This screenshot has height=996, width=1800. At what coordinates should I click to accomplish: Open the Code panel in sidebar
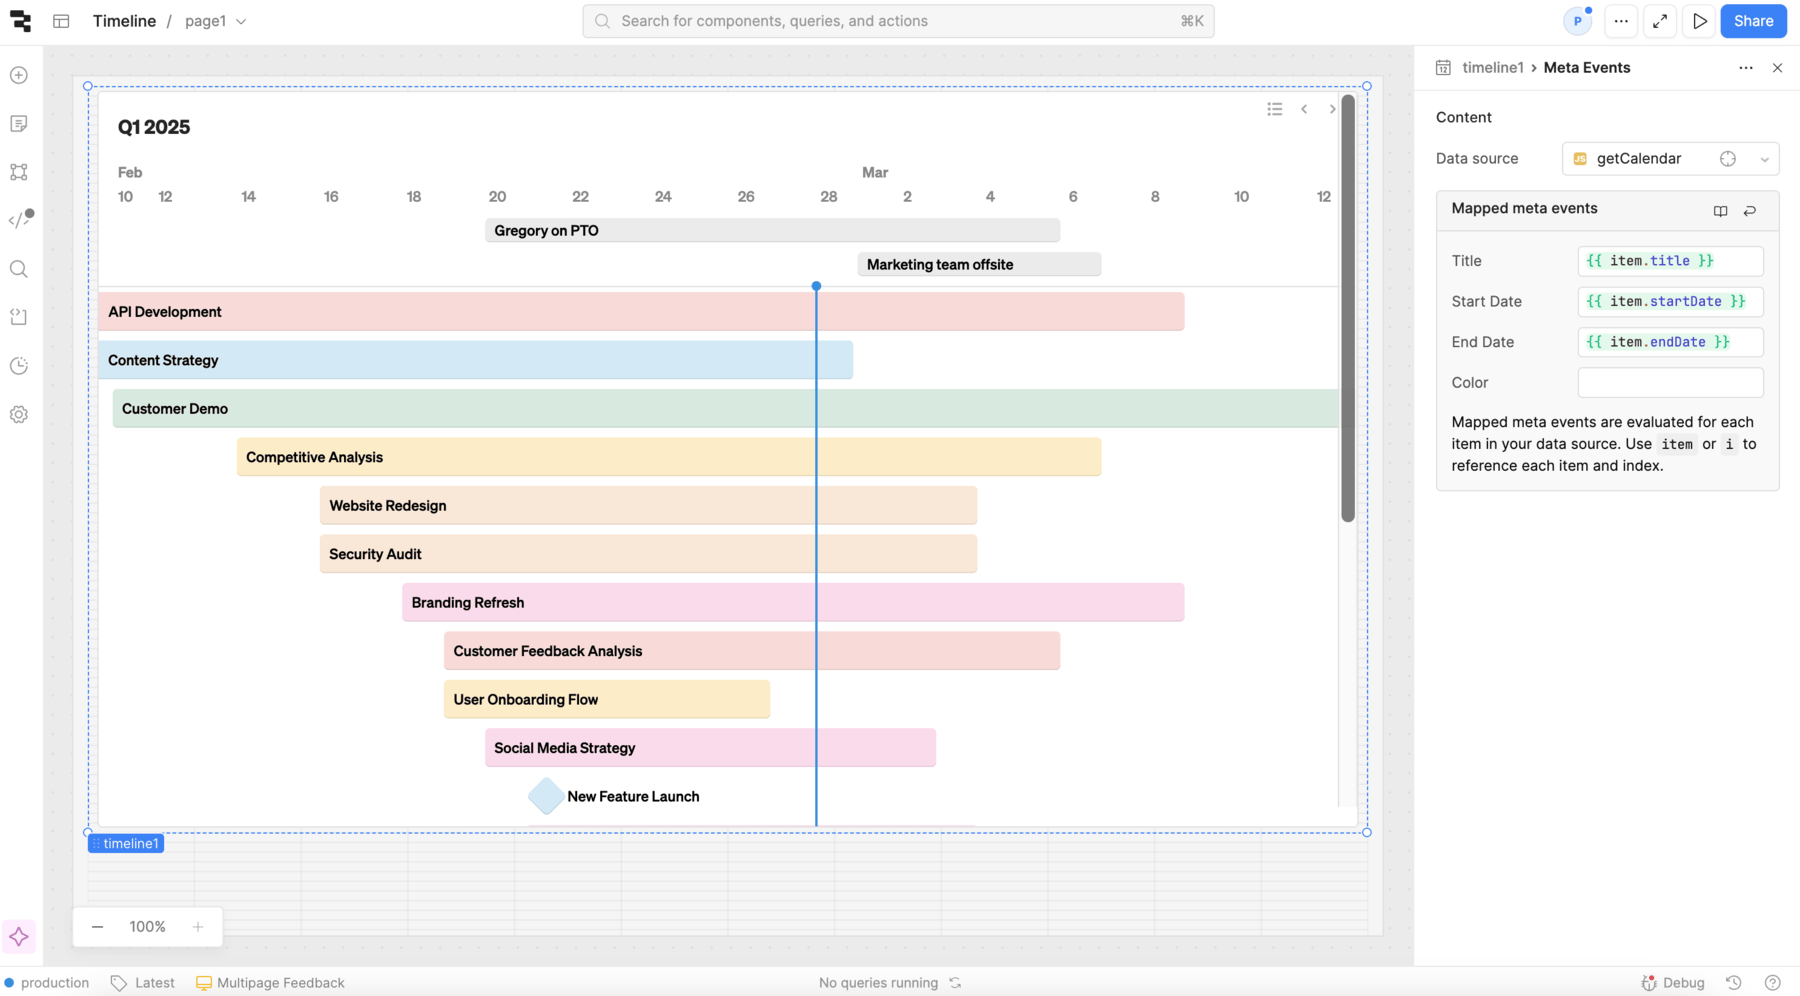20,220
